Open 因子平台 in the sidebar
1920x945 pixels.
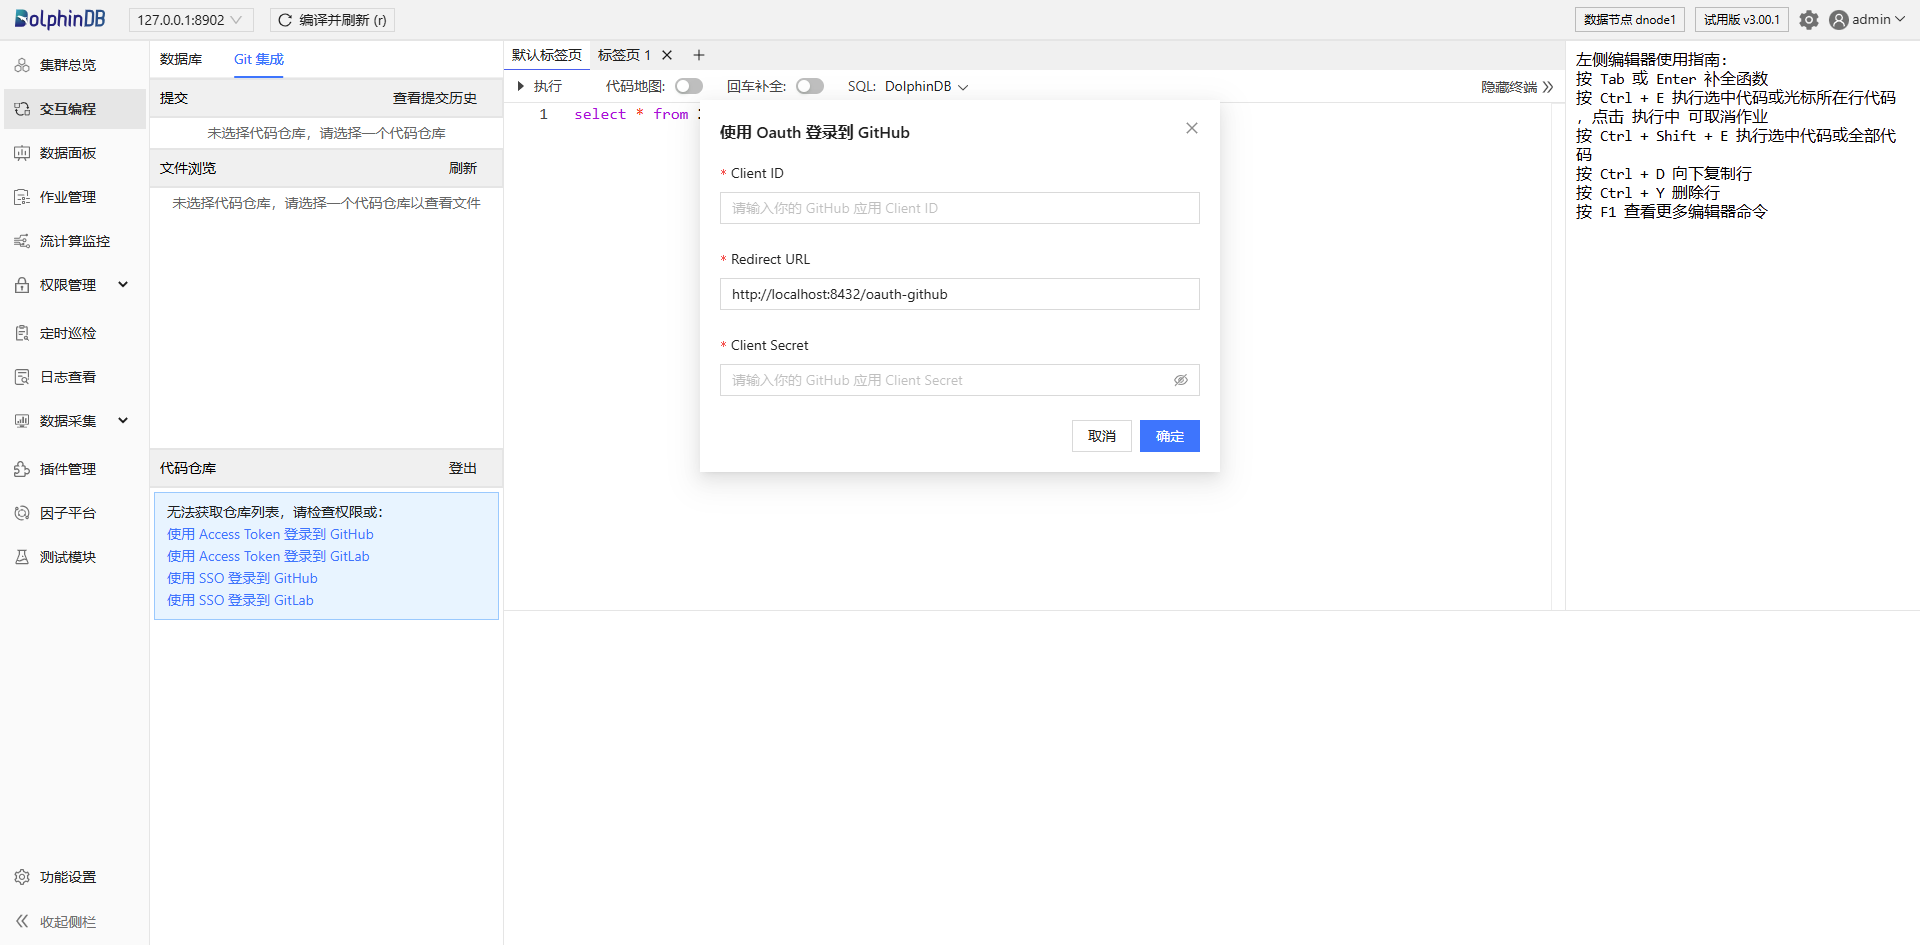click(x=67, y=513)
